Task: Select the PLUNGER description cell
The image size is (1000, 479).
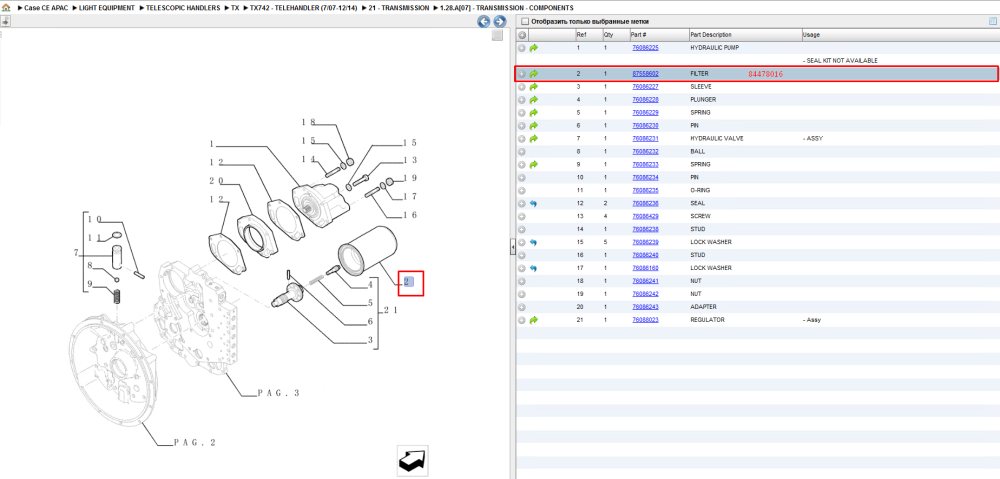Action: [x=703, y=99]
